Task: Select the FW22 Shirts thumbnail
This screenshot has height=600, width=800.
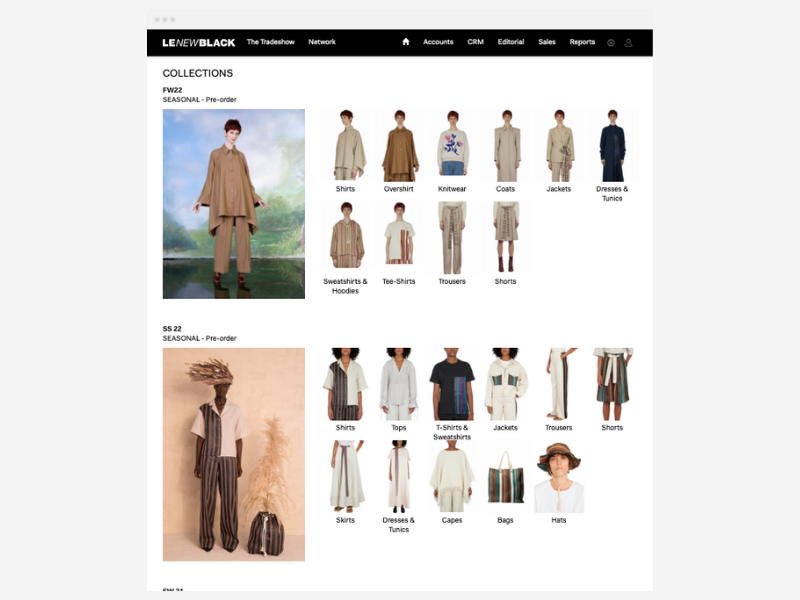Action: pyautogui.click(x=345, y=145)
